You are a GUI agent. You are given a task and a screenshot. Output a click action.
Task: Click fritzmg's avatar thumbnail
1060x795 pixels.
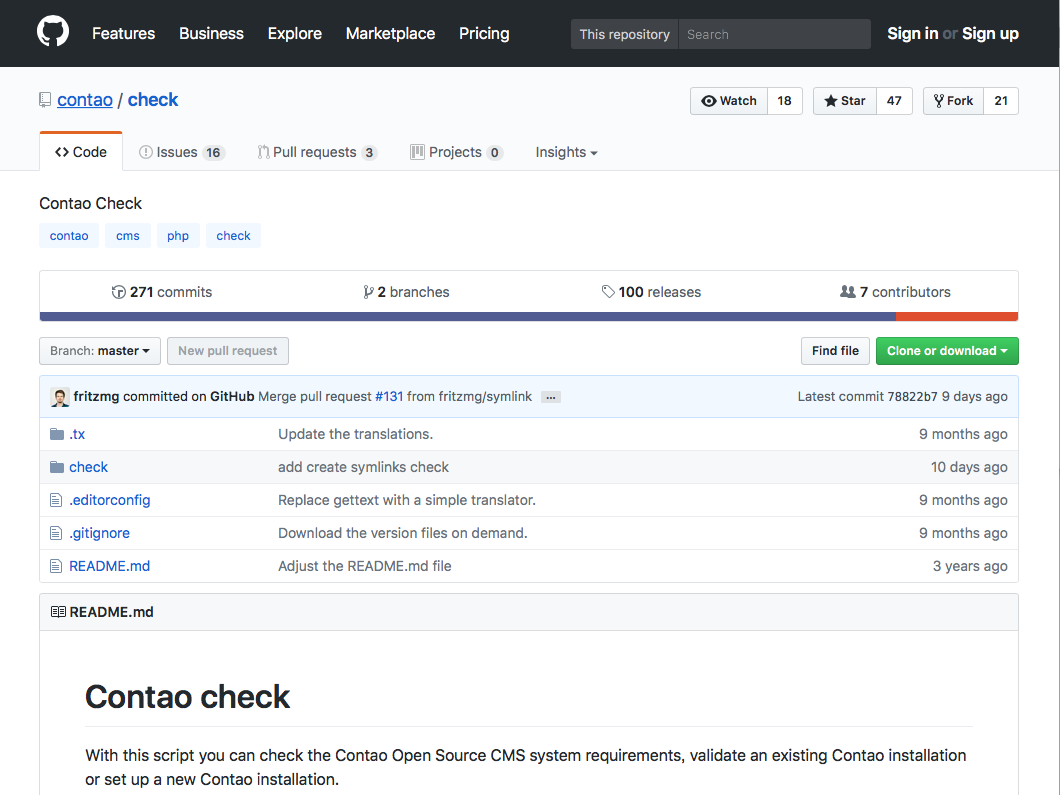coord(59,398)
